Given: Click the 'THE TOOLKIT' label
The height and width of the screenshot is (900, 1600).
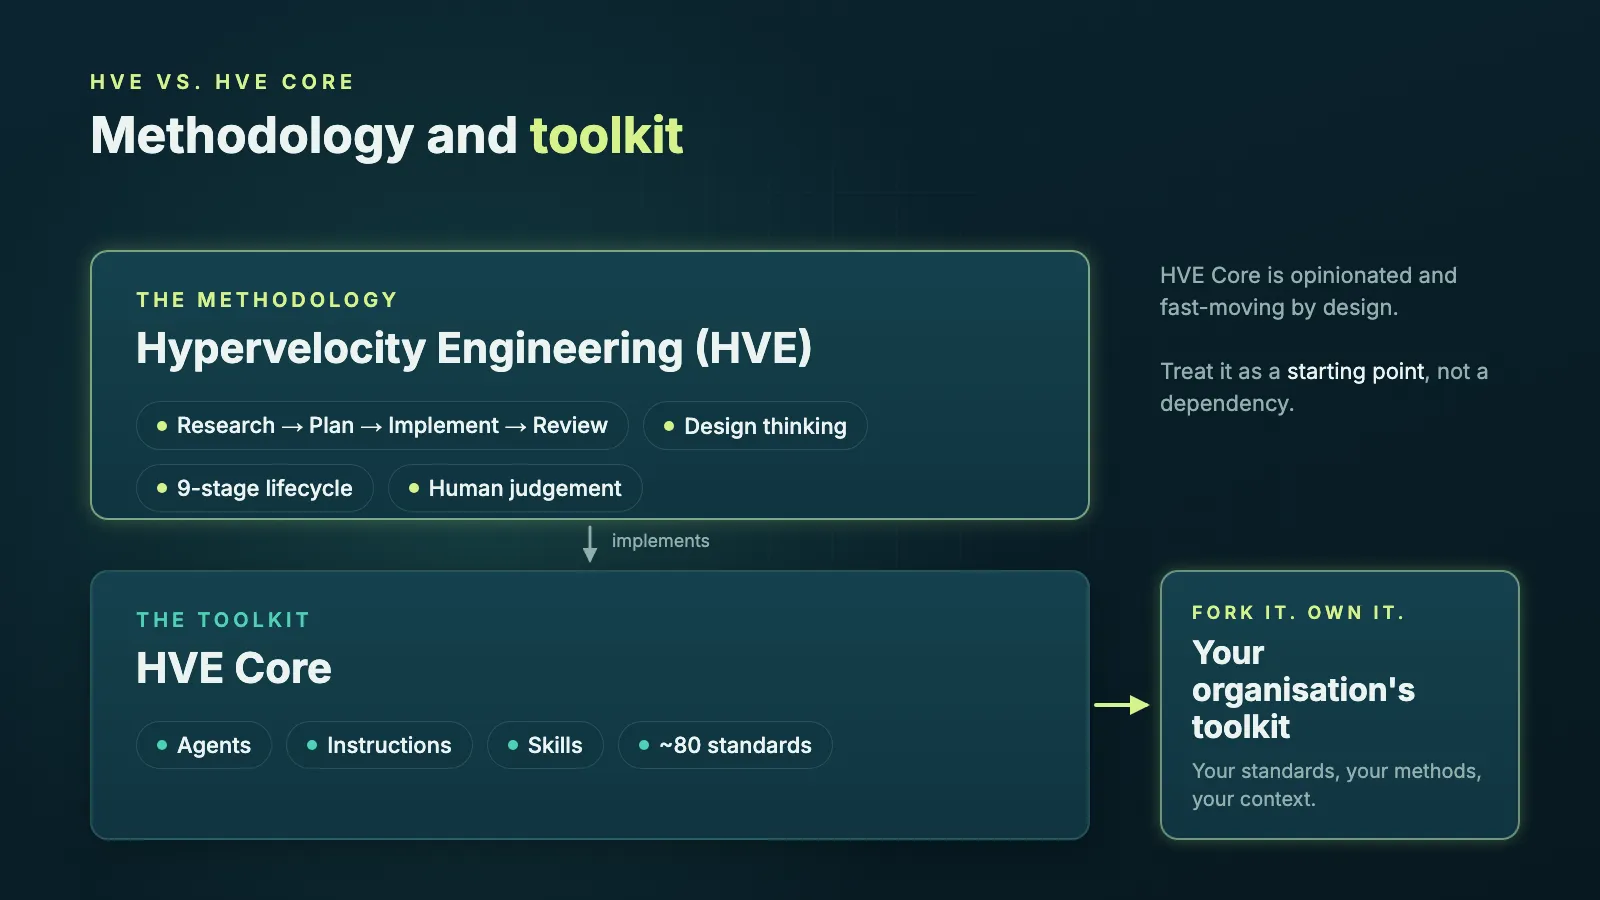Looking at the screenshot, I should point(223,620).
